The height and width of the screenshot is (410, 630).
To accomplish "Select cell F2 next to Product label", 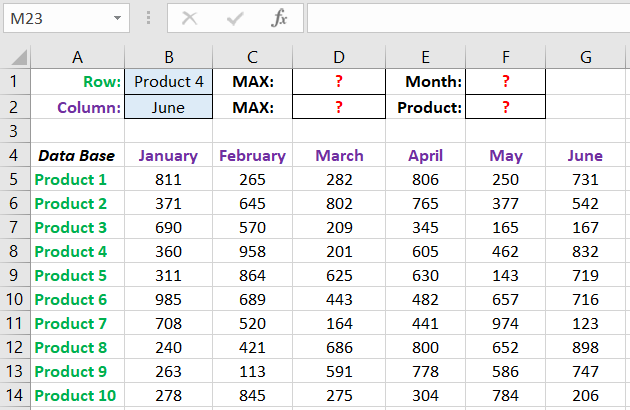I will click(505, 107).
